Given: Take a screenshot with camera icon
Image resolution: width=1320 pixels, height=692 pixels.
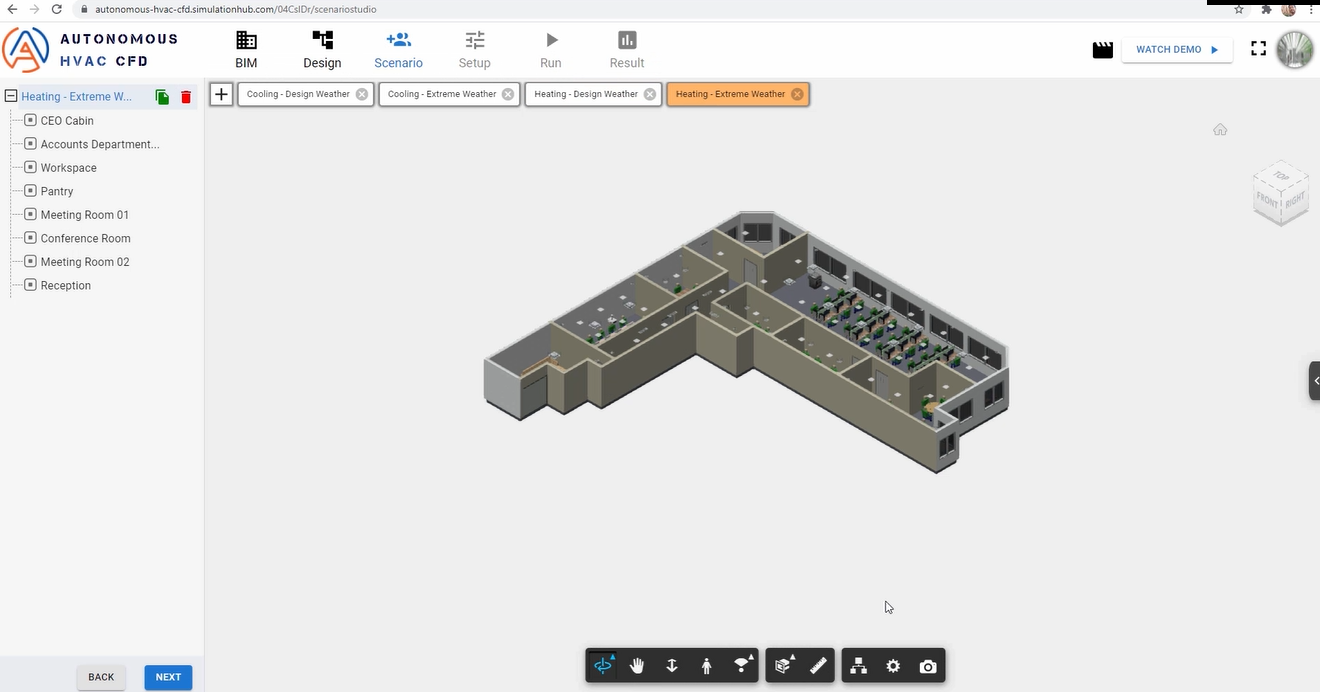Looking at the screenshot, I should [928, 666].
